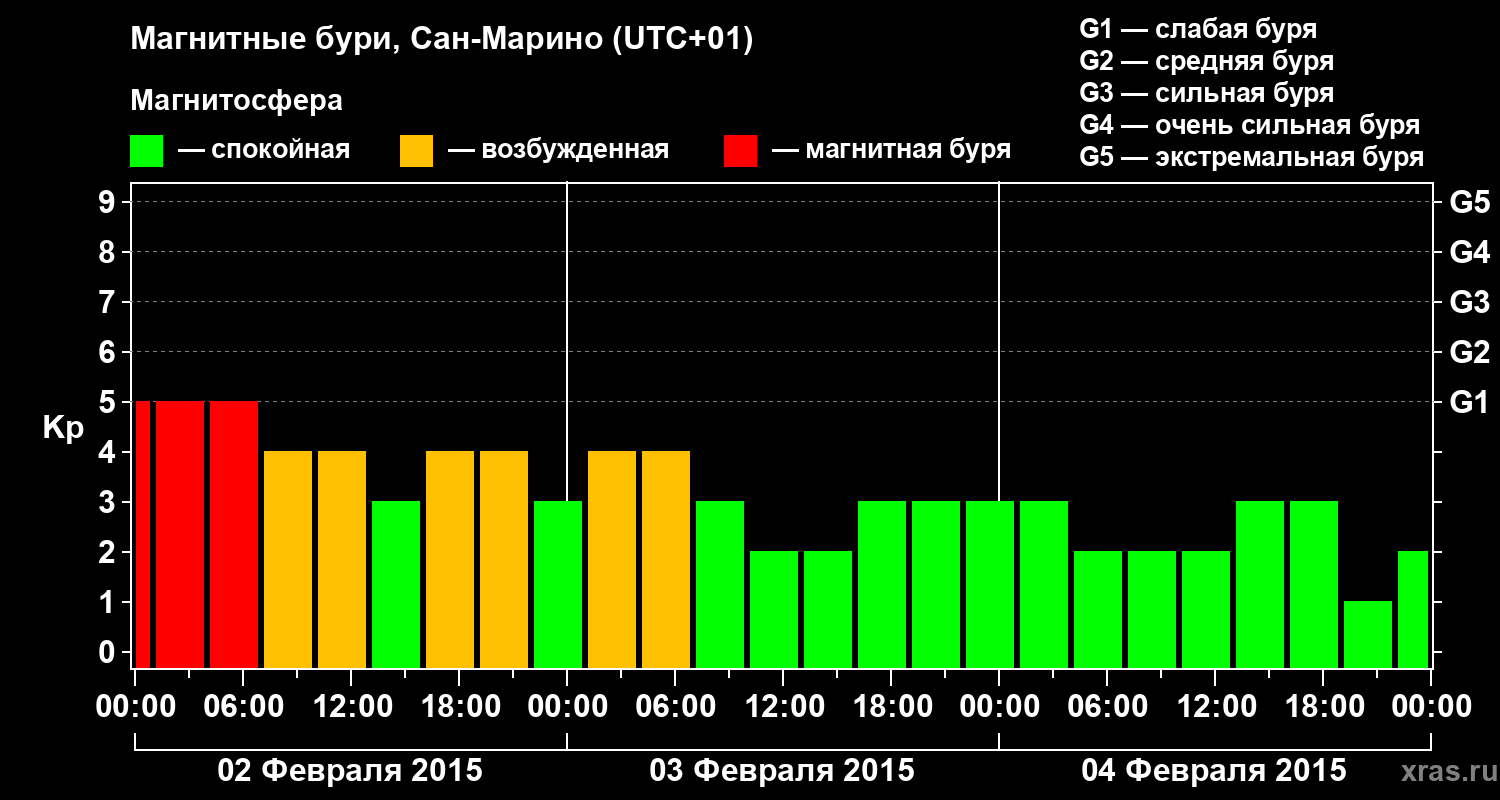1500x800 pixels.
Task: Click the first '00:00' label starting 02 Февраля
Action: pyautogui.click(x=135, y=706)
